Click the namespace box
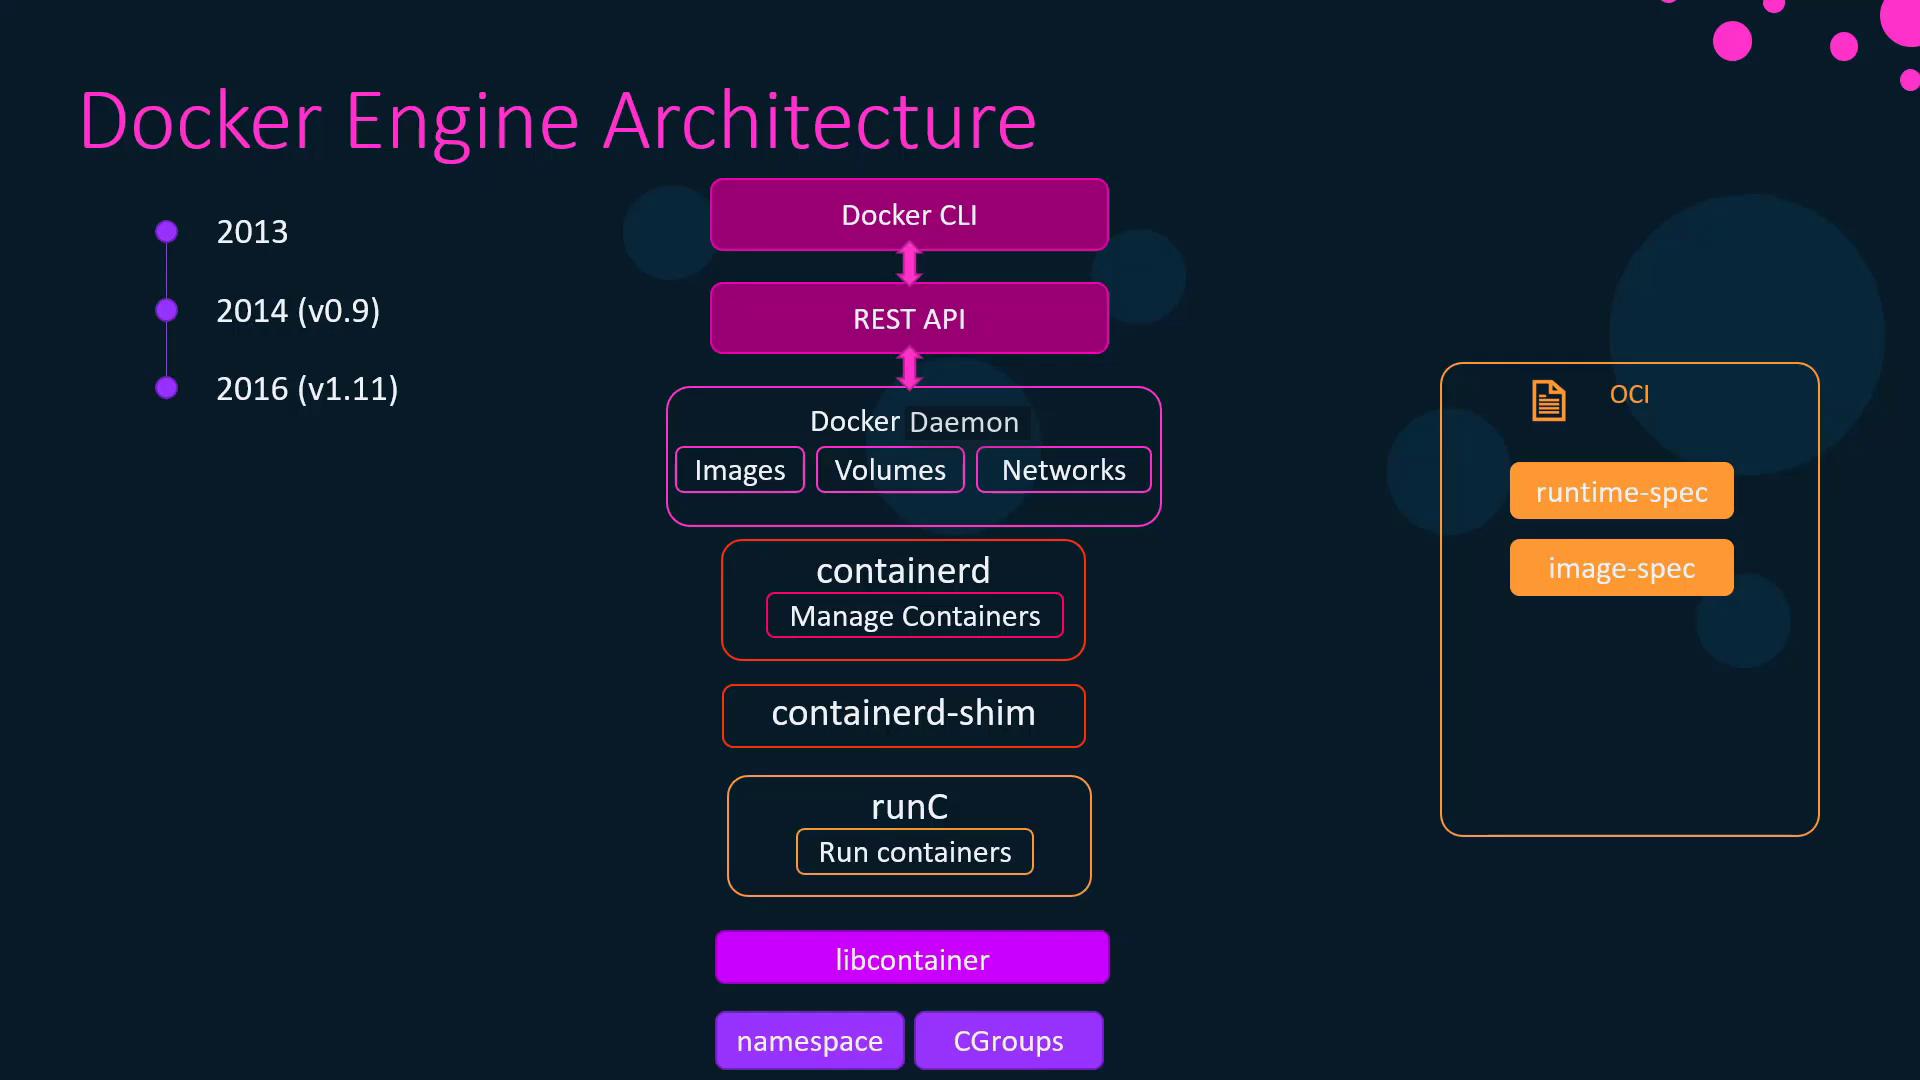 tap(809, 1041)
